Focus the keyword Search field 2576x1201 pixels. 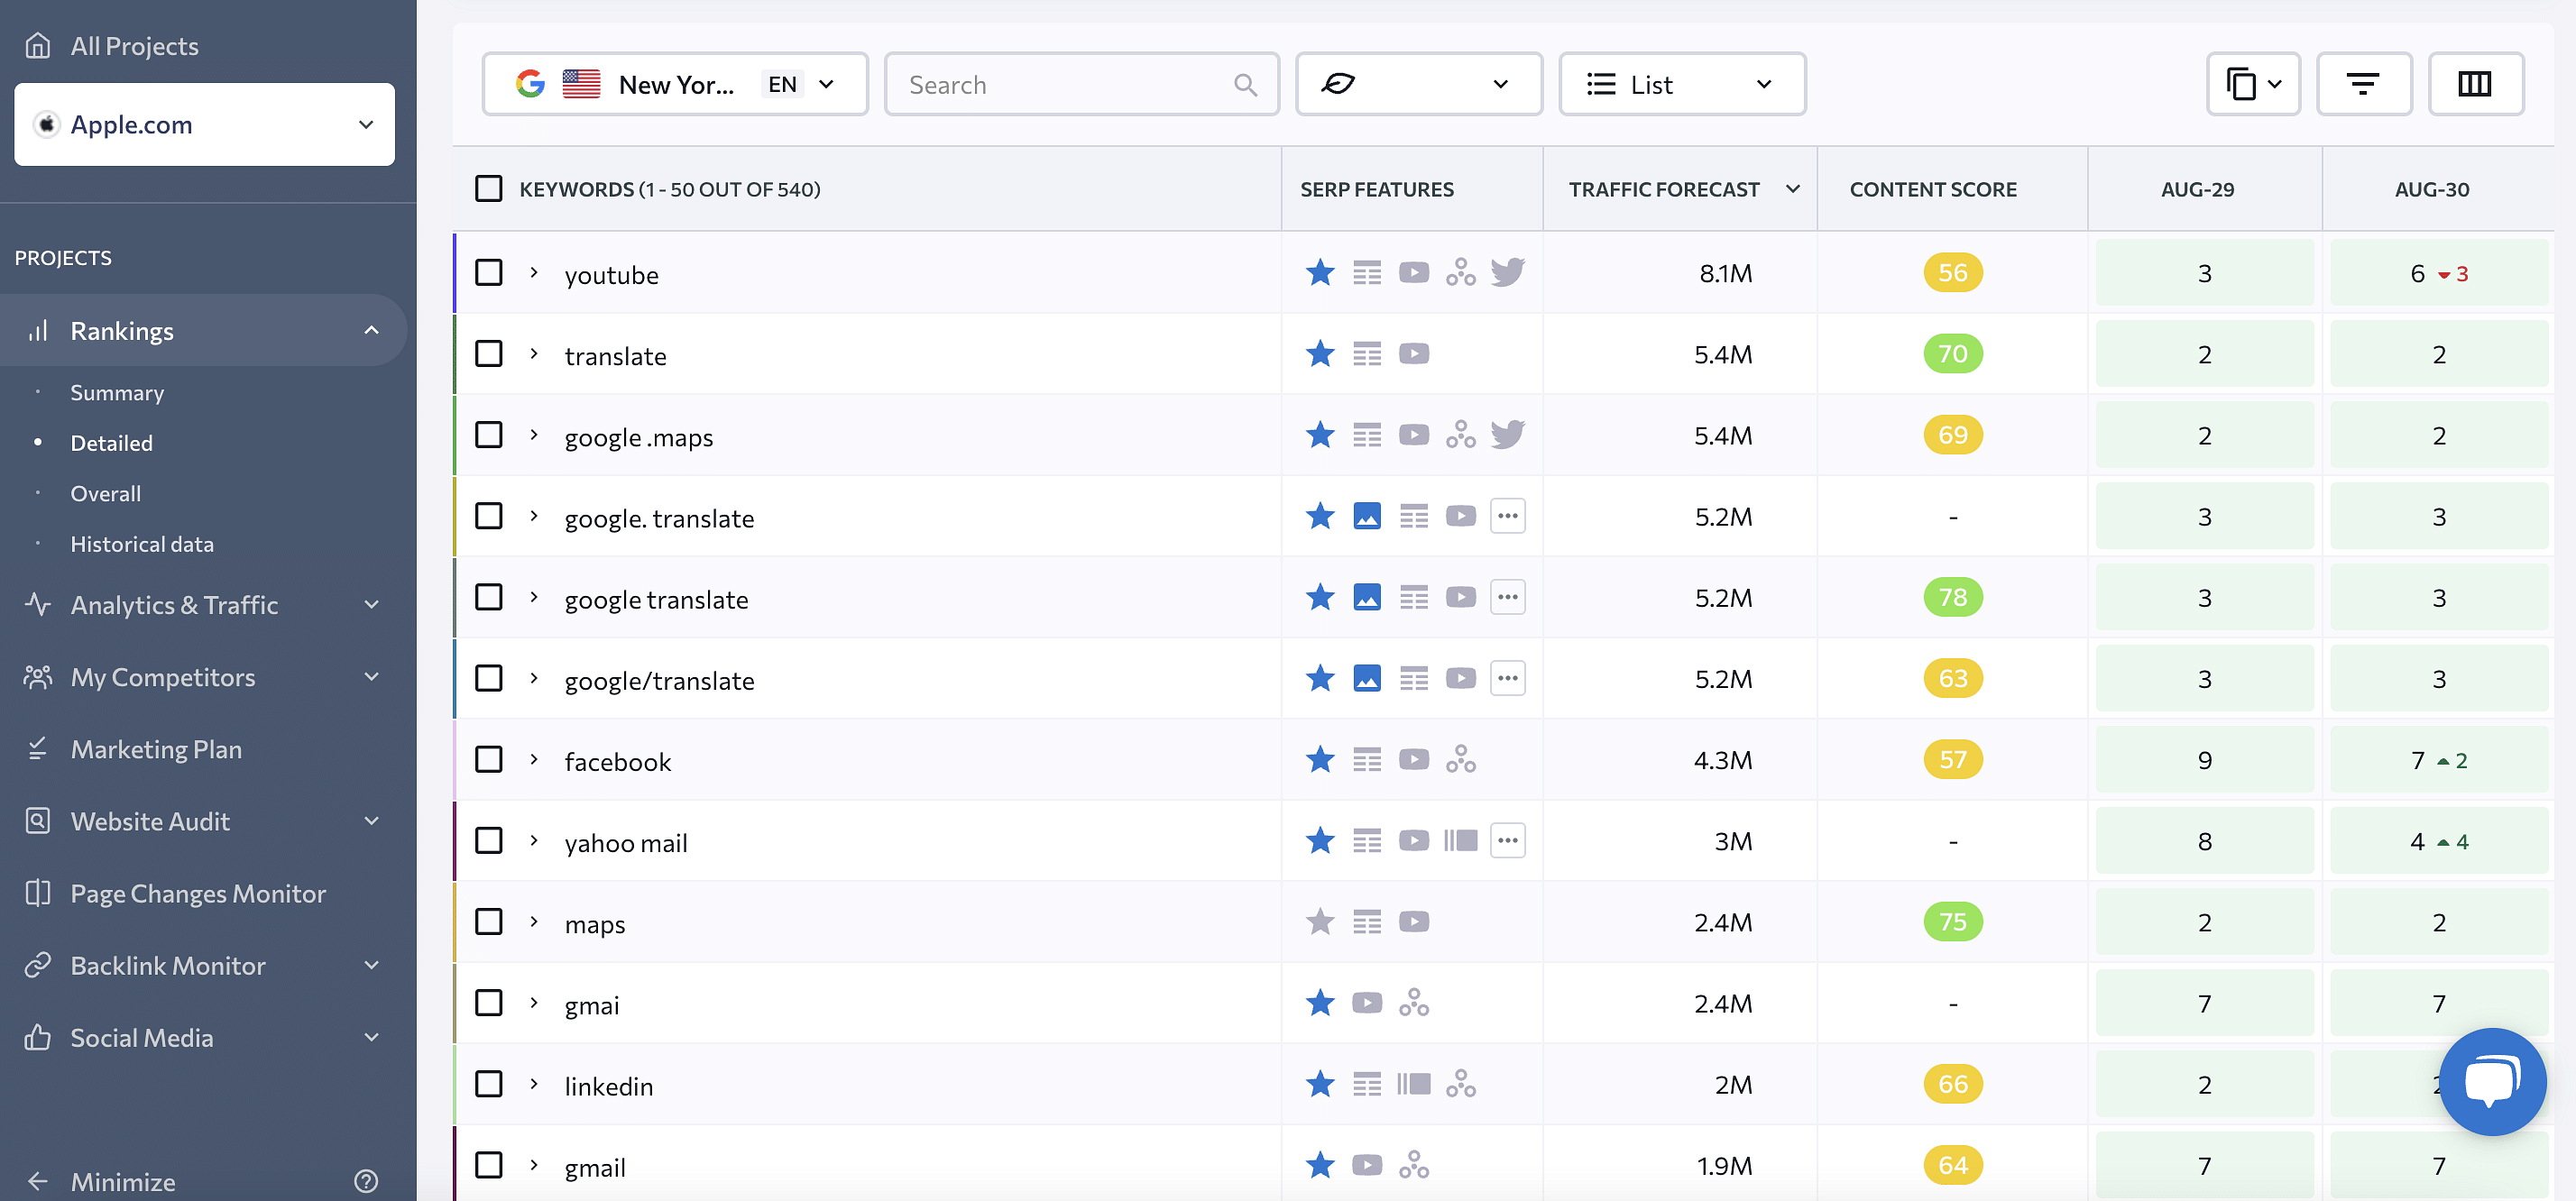tap(1081, 84)
